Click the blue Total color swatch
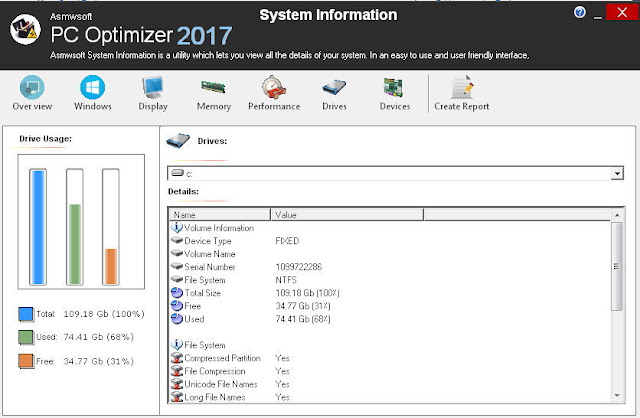The width and height of the screenshot is (640, 418). pos(26,314)
